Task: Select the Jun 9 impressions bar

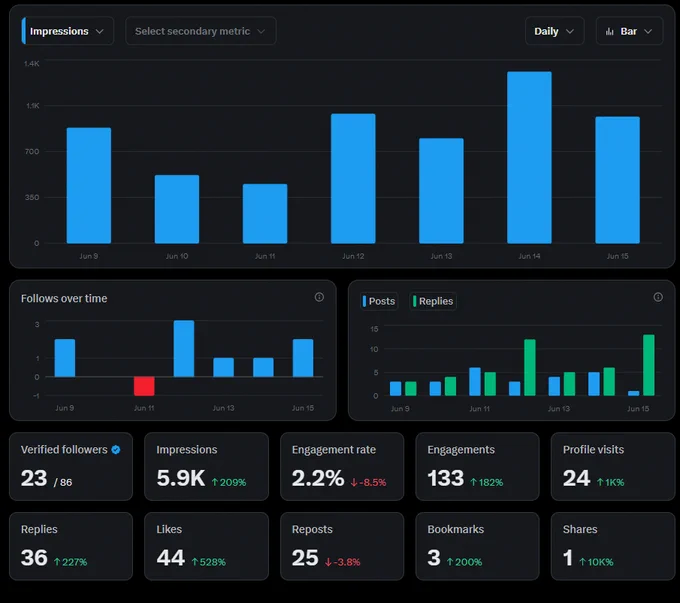Action: [x=89, y=185]
